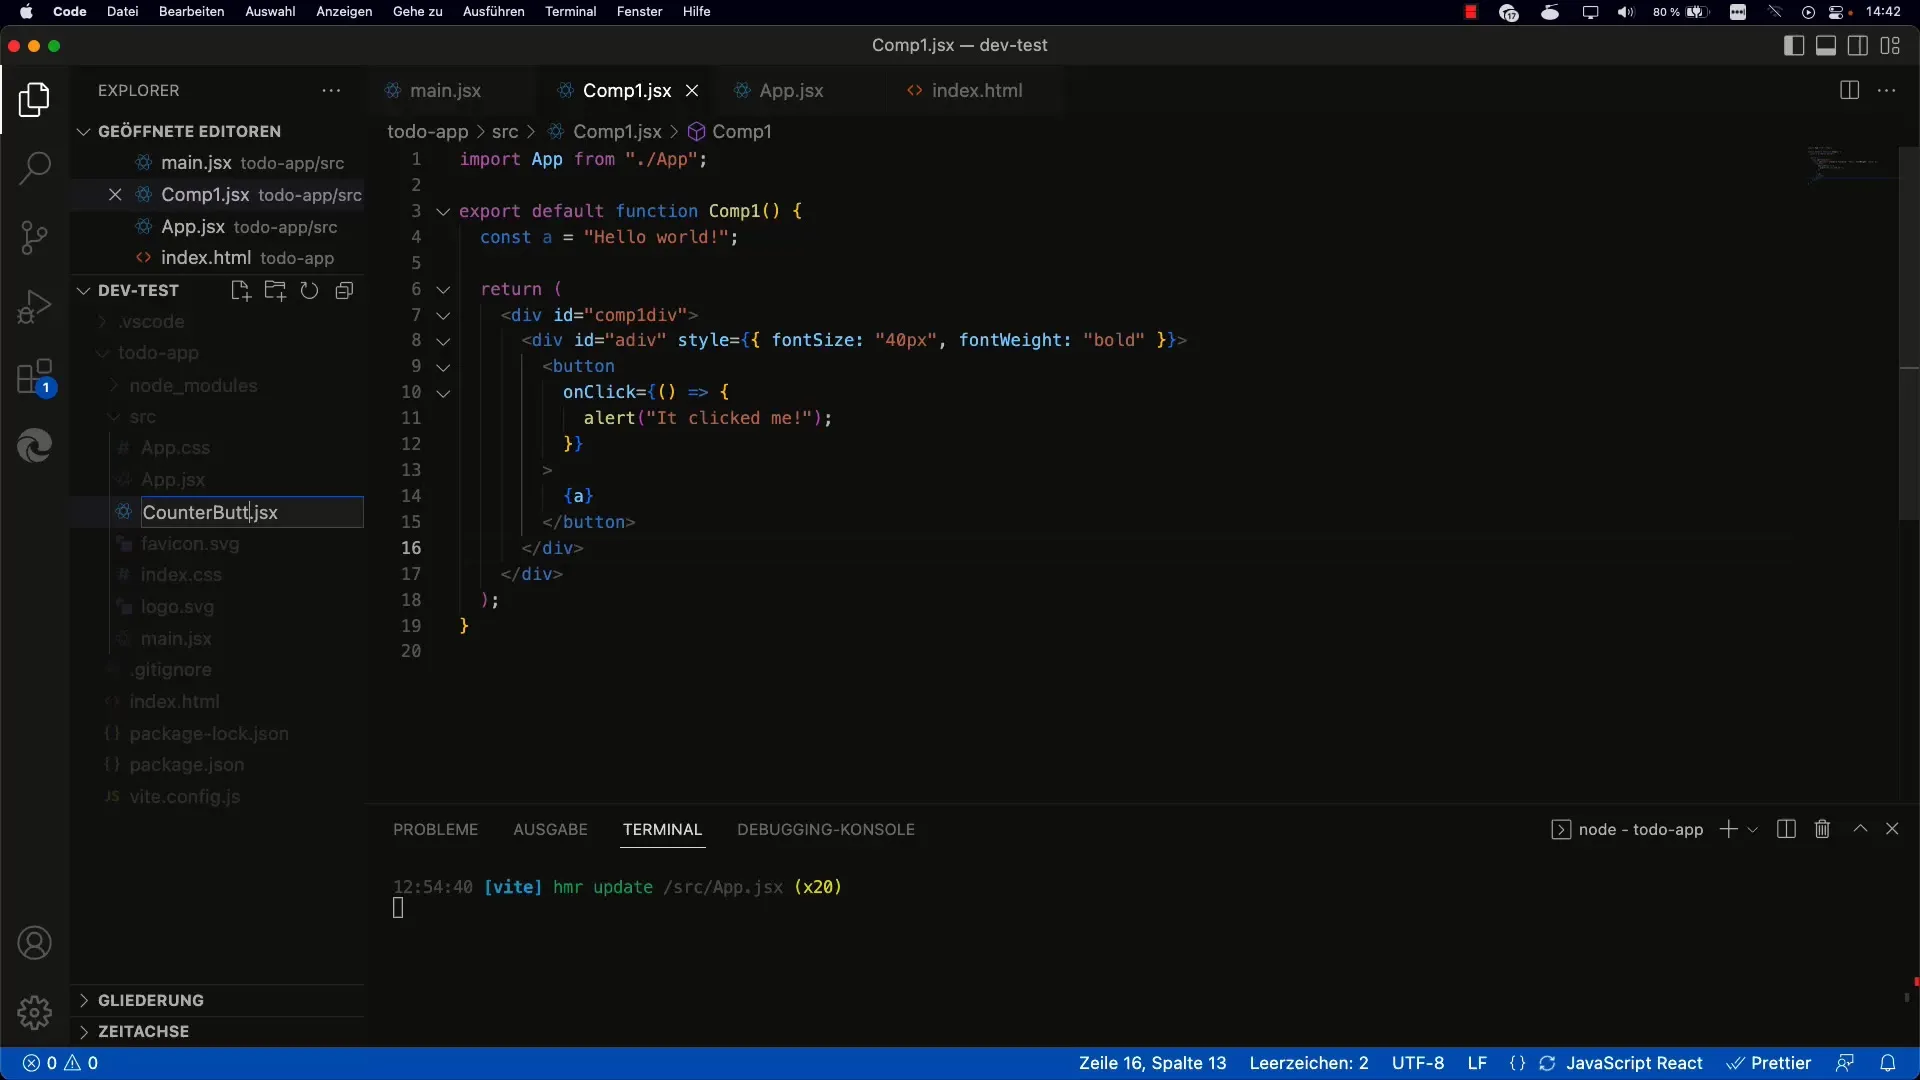Maximize the panel size with caret icon

(1860, 829)
